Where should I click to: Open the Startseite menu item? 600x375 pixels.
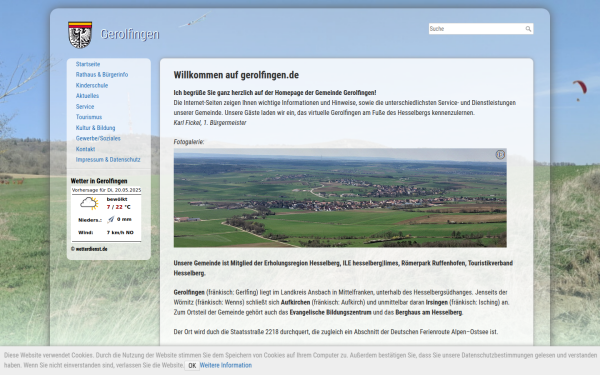tap(88, 64)
